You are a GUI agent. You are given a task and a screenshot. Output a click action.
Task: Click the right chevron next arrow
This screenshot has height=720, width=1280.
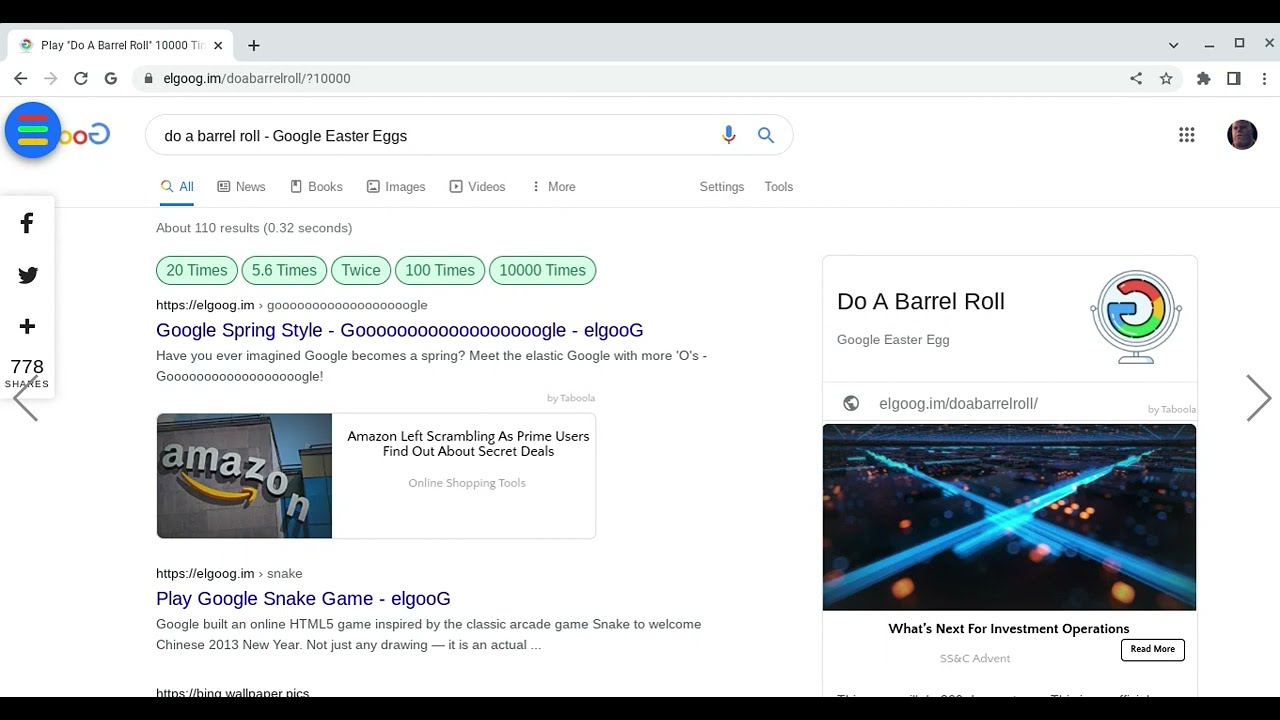point(1258,398)
